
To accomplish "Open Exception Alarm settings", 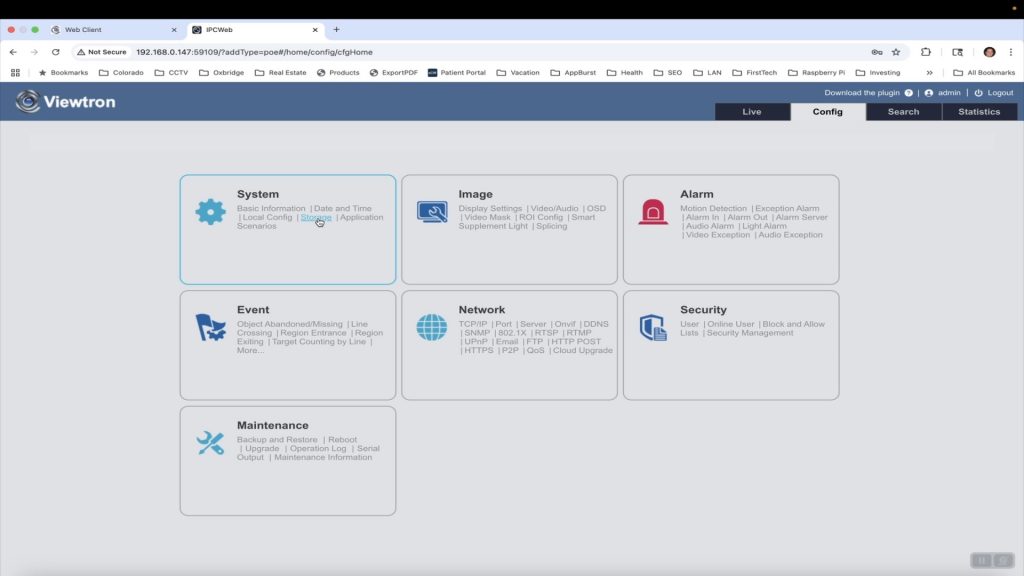I will point(787,208).
